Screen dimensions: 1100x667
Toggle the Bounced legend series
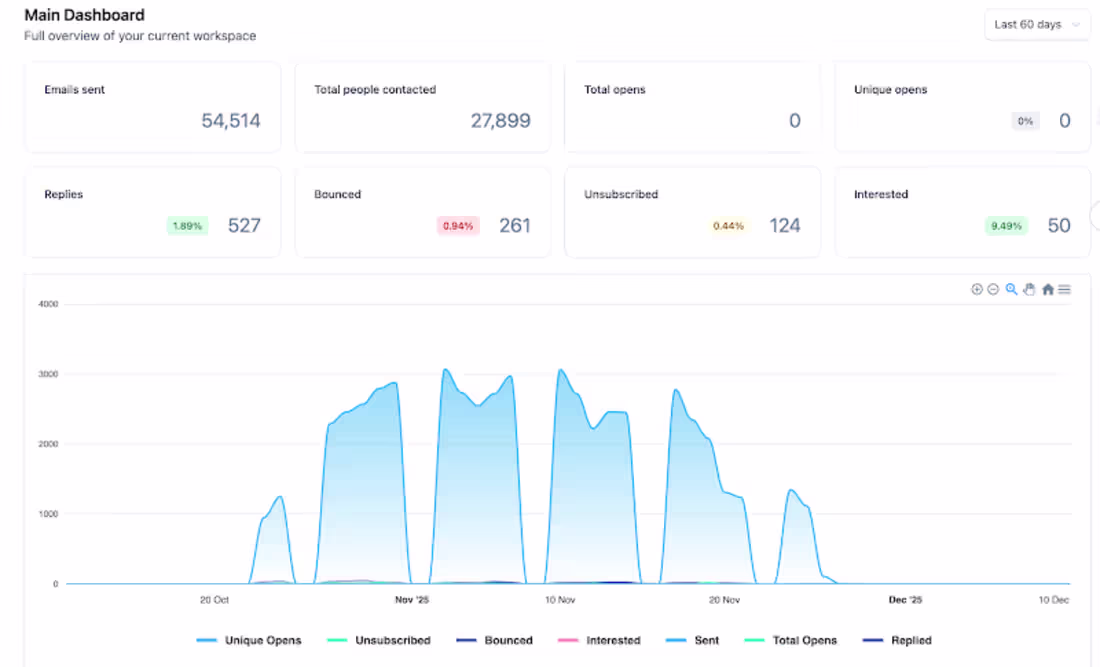495,640
